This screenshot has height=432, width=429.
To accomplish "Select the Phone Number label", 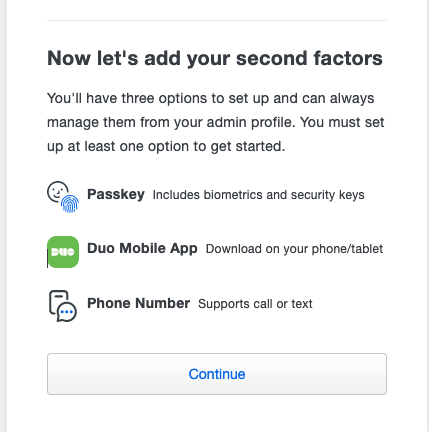I will (x=138, y=303).
